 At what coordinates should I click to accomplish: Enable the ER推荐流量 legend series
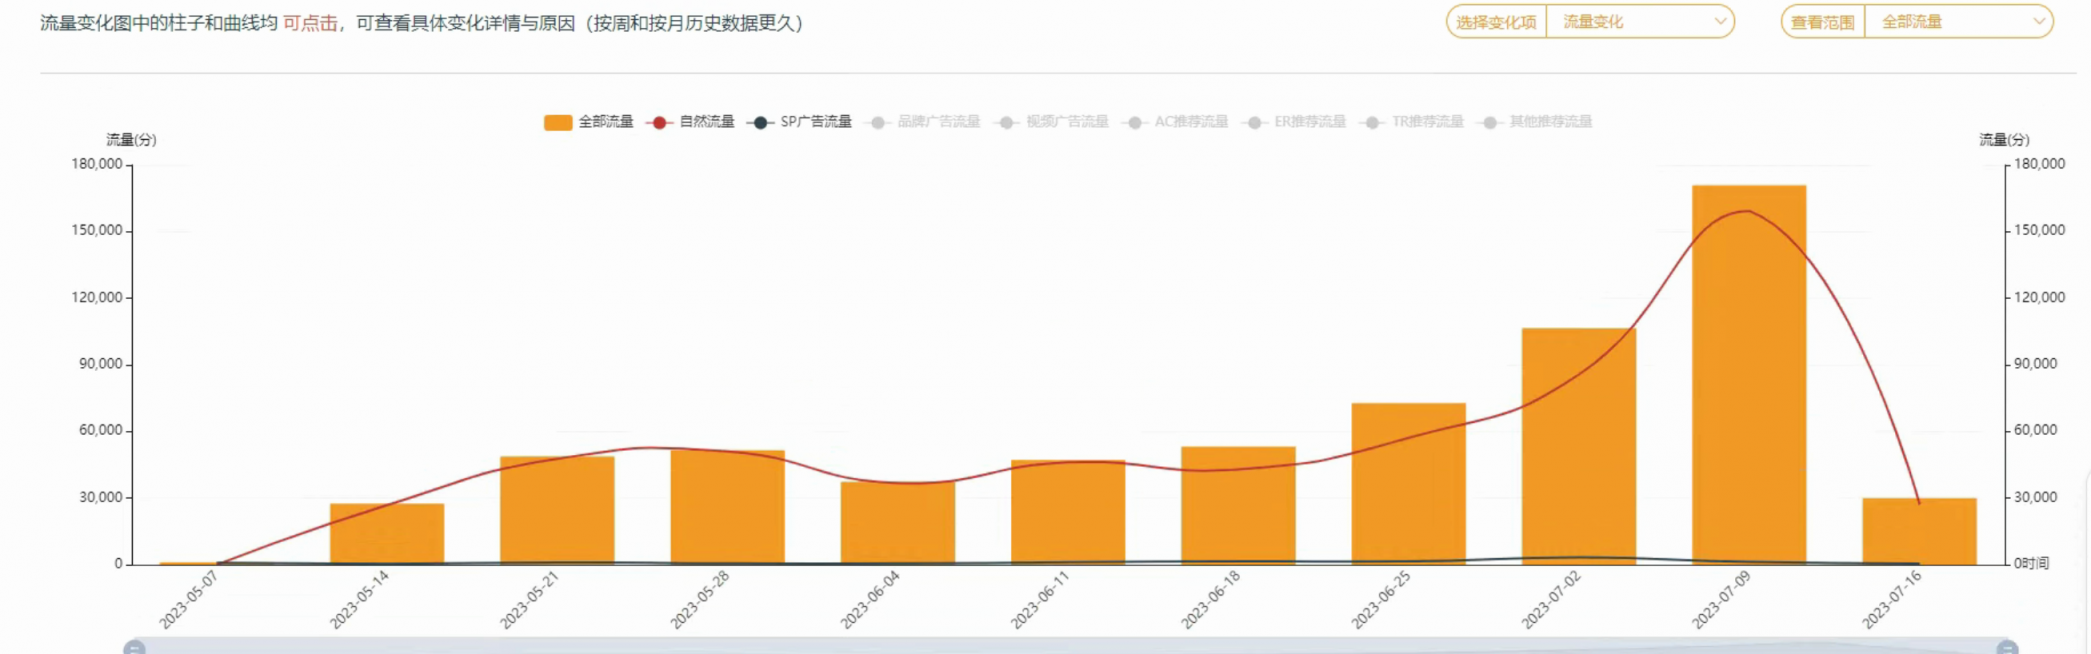(x=1294, y=122)
